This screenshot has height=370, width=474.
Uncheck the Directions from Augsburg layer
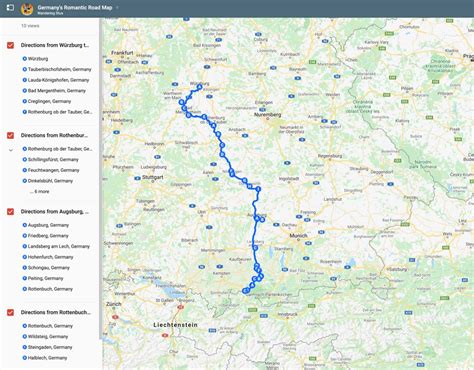coord(11,212)
